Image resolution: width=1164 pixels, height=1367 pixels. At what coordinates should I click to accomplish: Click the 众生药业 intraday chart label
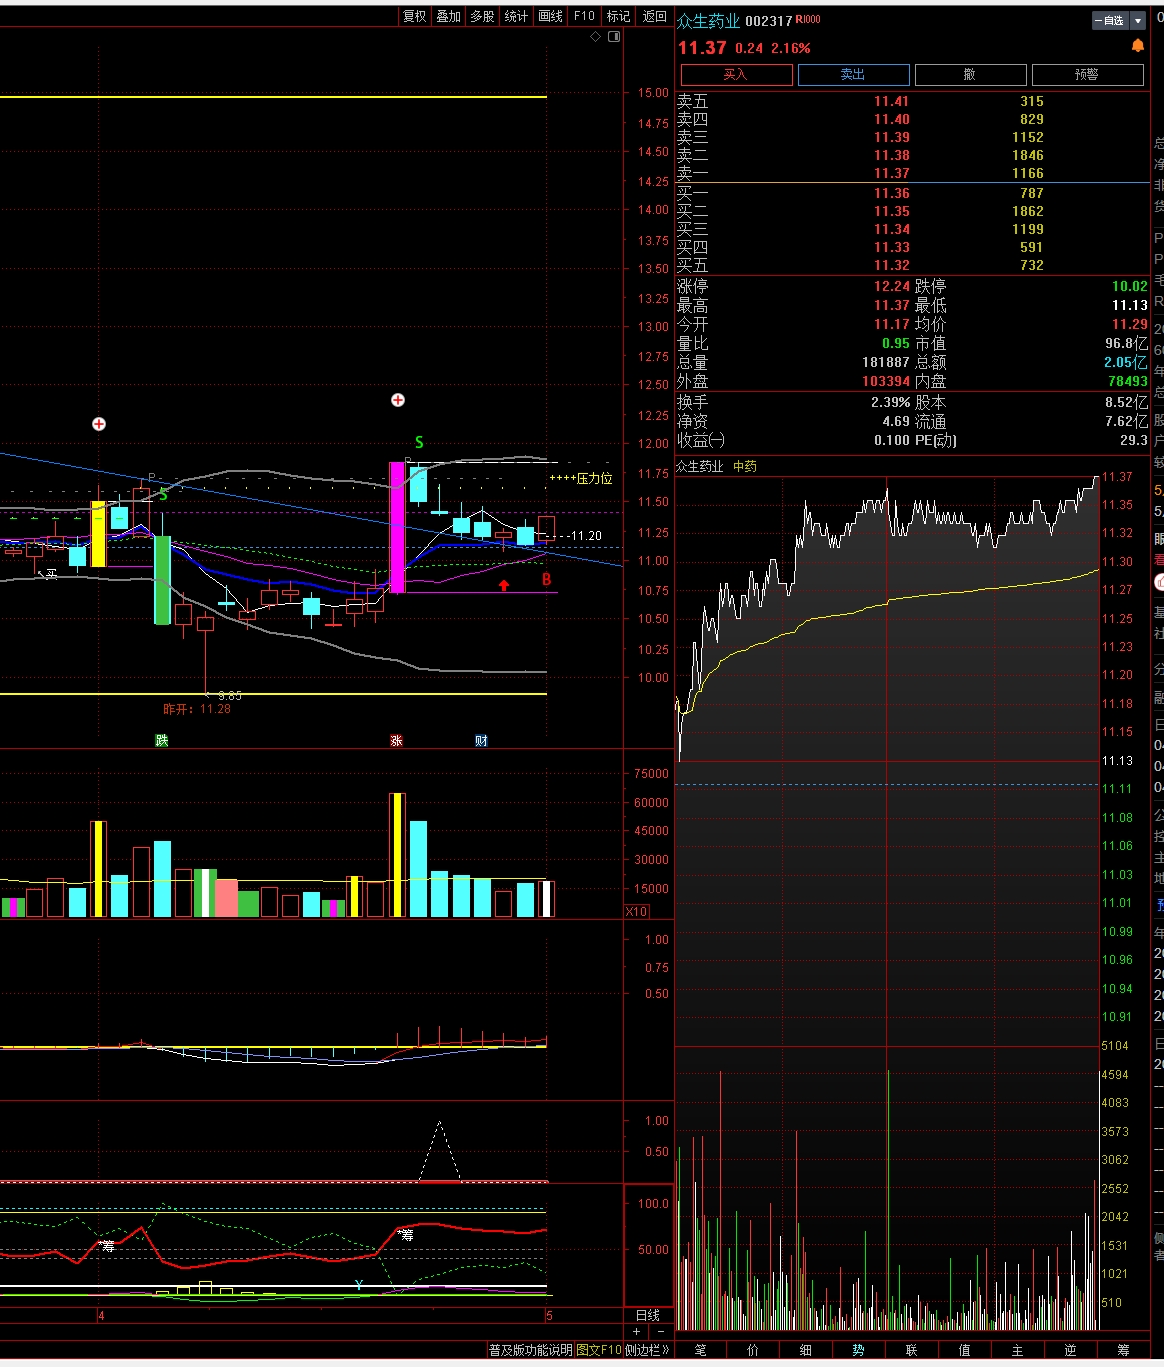click(x=701, y=466)
